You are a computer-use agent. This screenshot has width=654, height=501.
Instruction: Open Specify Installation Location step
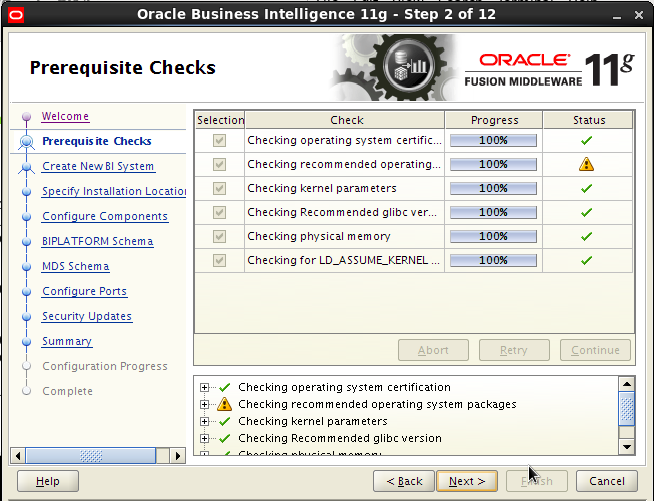coord(114,191)
